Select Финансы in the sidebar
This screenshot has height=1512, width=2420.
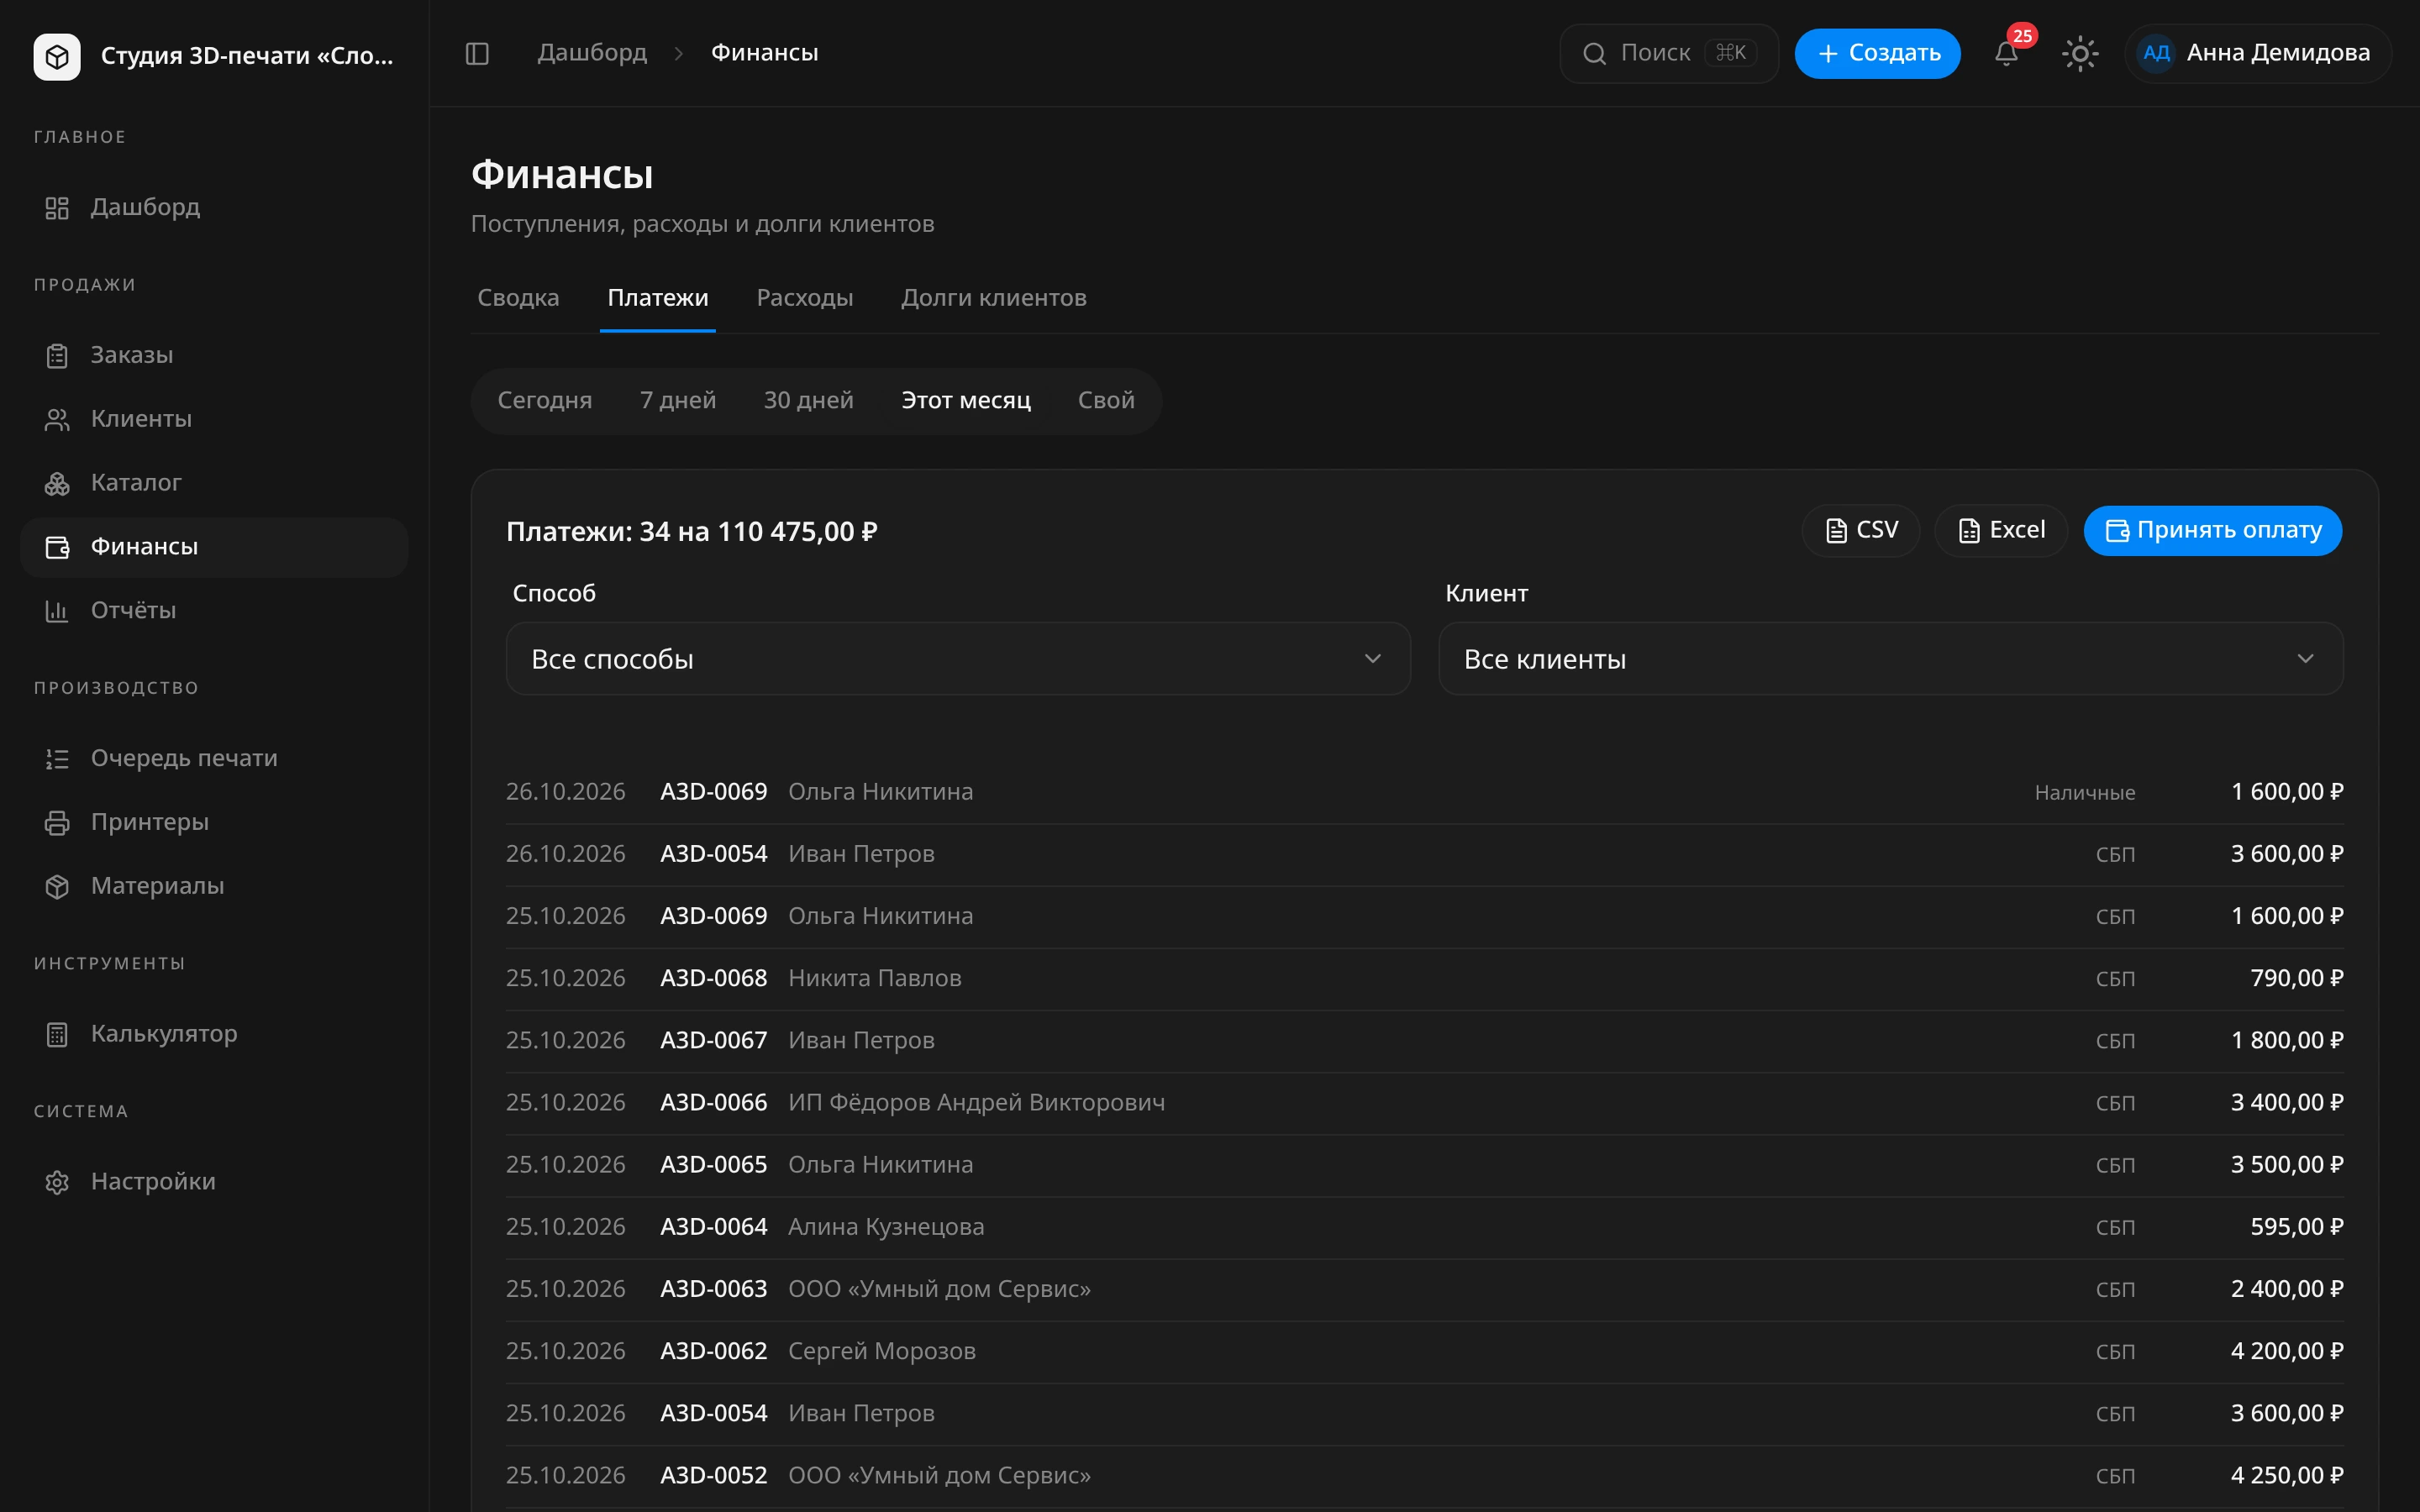coord(214,547)
